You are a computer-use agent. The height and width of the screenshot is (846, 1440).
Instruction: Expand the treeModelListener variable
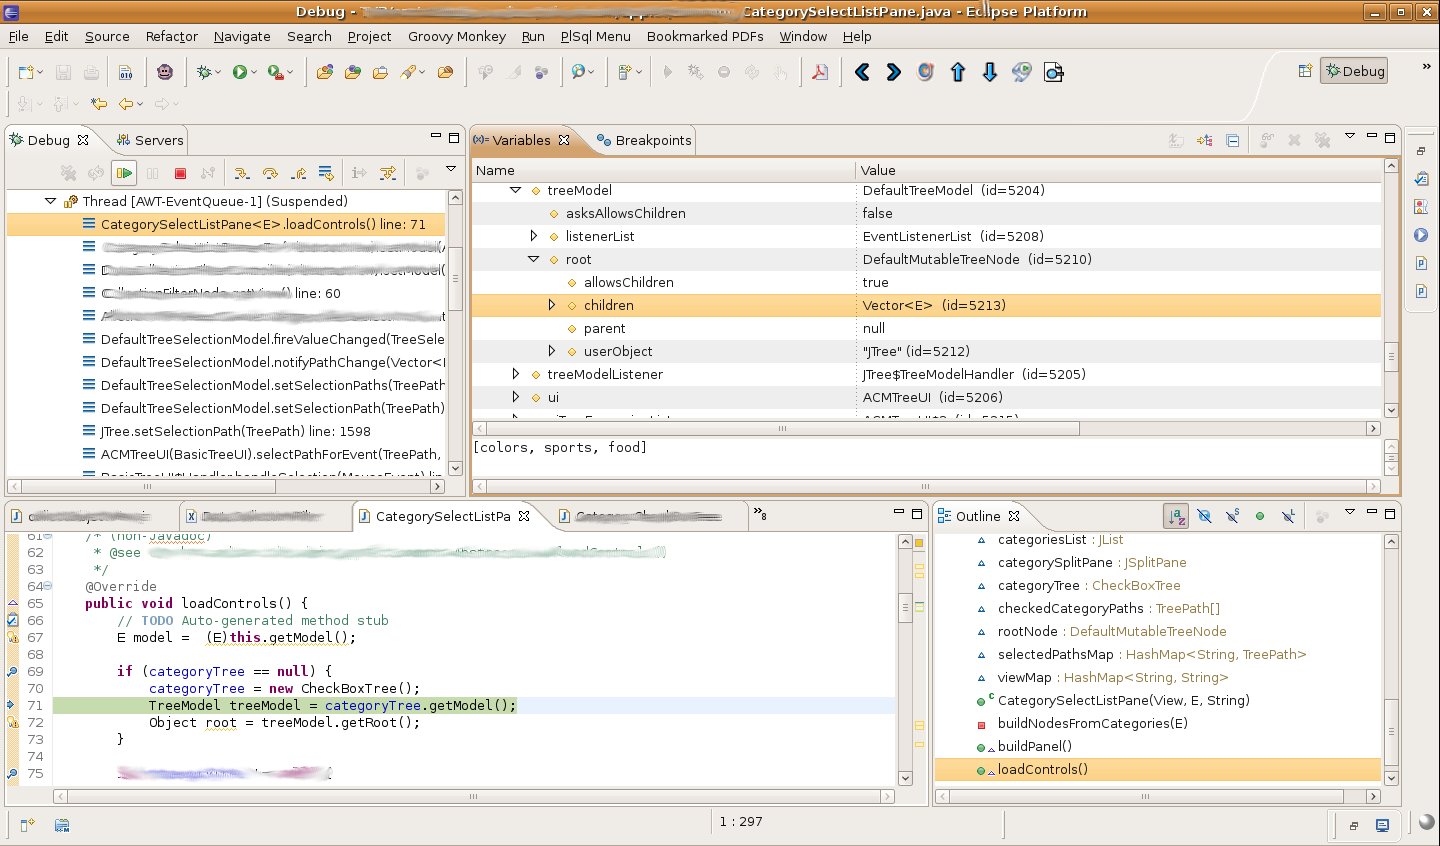coord(516,374)
